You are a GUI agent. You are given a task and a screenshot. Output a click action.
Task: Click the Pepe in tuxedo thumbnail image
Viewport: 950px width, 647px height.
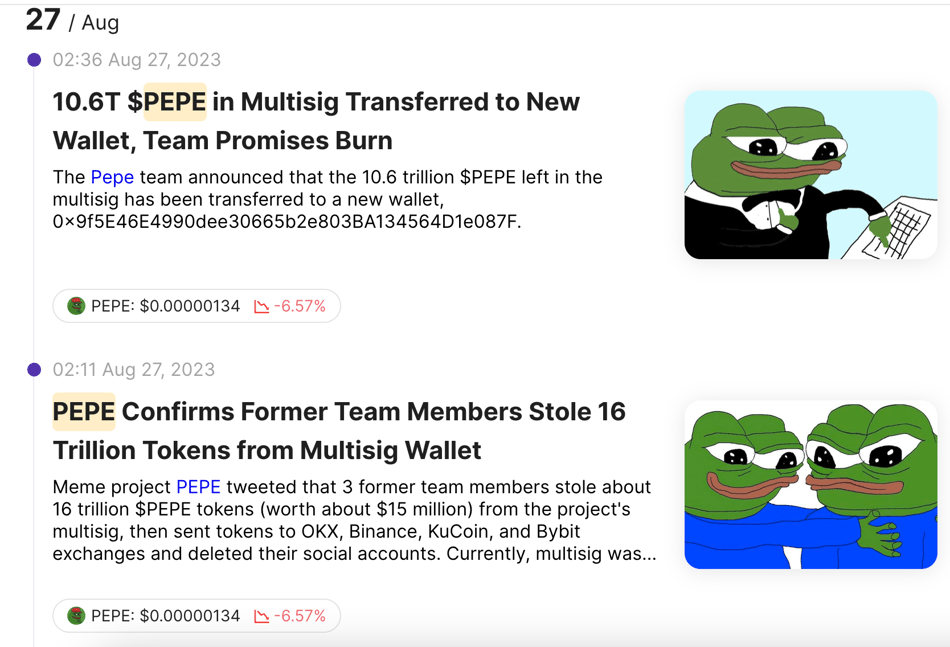pyautogui.click(x=811, y=174)
